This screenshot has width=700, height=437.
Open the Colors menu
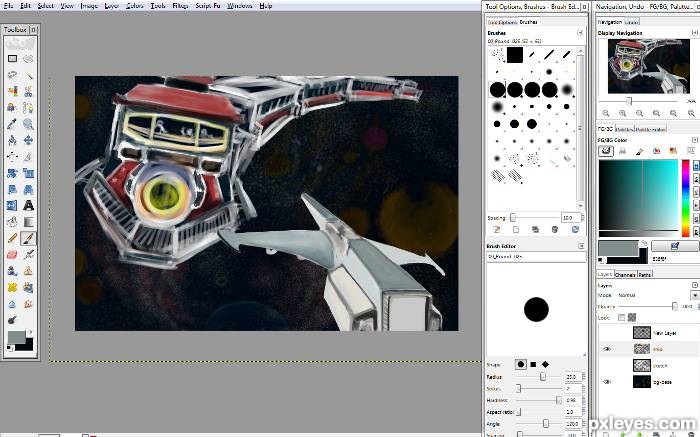click(x=134, y=6)
